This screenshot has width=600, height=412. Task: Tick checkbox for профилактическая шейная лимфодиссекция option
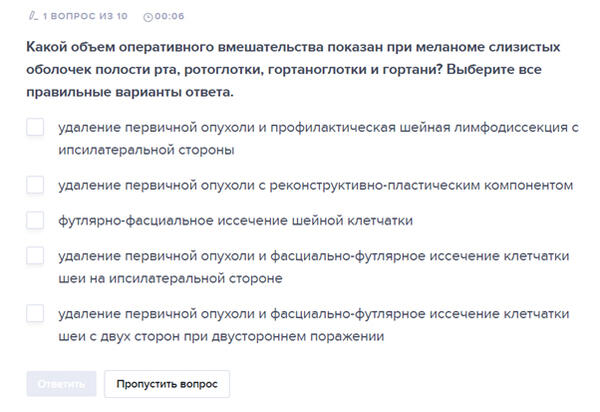pyautogui.click(x=35, y=128)
